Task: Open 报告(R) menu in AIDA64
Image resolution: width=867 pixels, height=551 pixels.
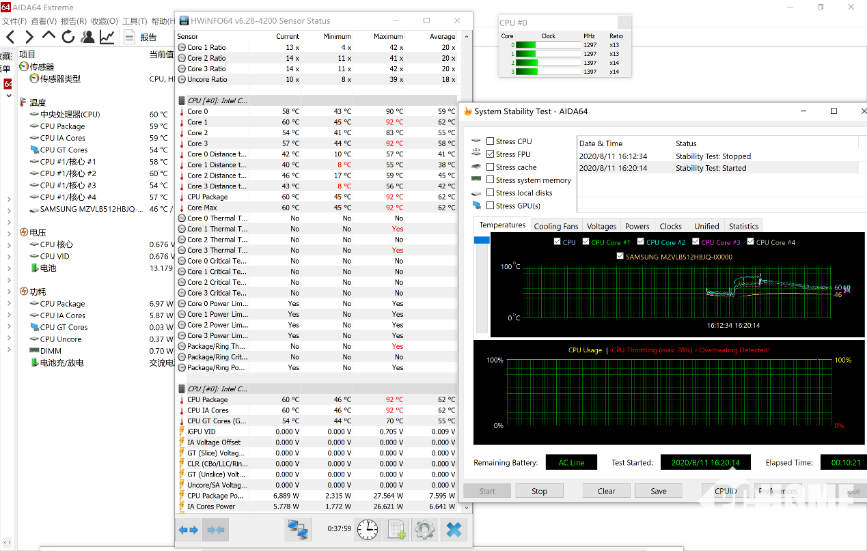Action: tap(74, 21)
